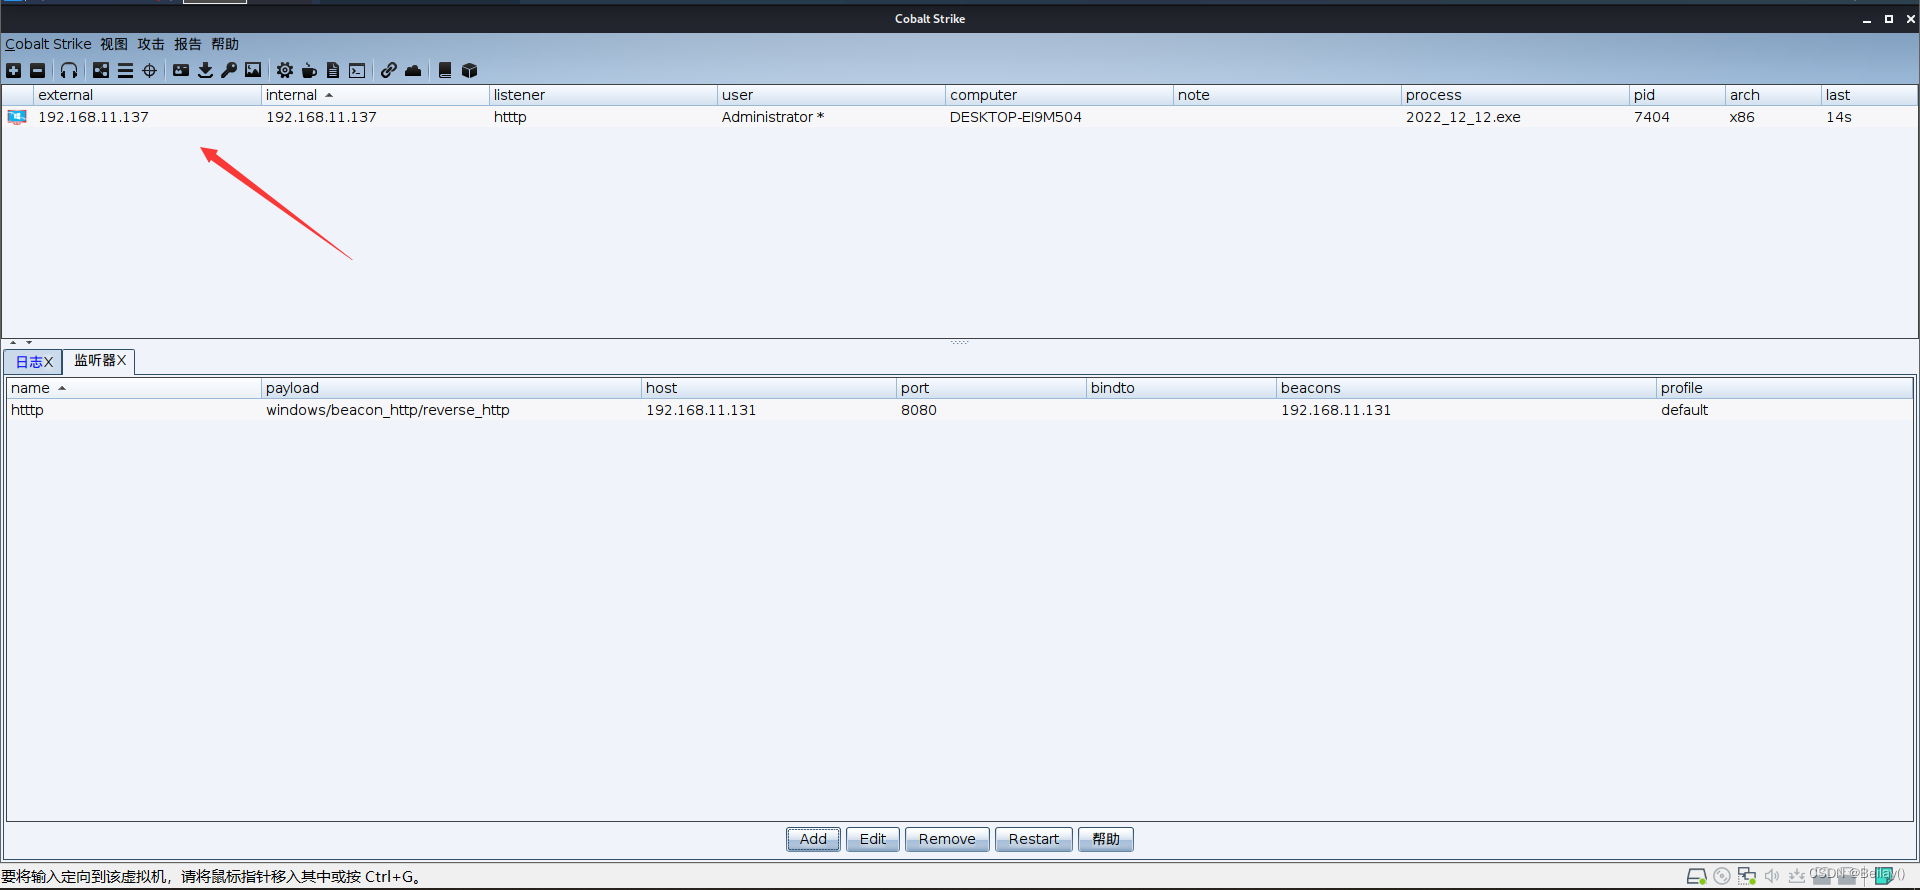This screenshot has height=890, width=1920.
Task: Open keystrokes view via the key icon
Action: coord(229,70)
